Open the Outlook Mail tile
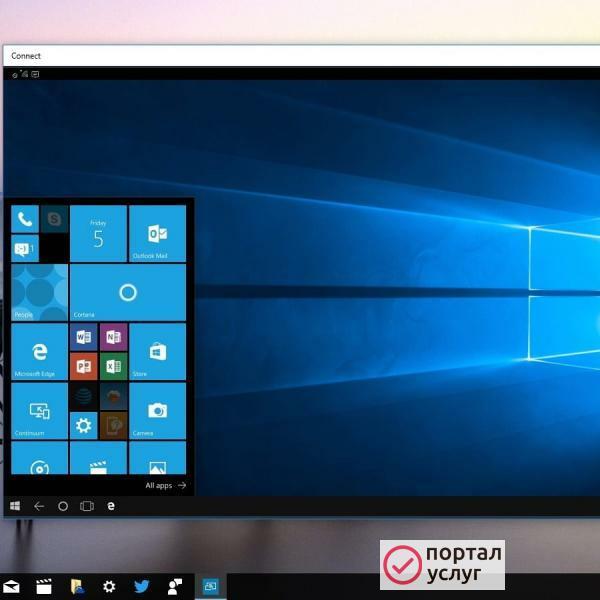Viewport: 600px width, 600px height. pyautogui.click(x=158, y=234)
